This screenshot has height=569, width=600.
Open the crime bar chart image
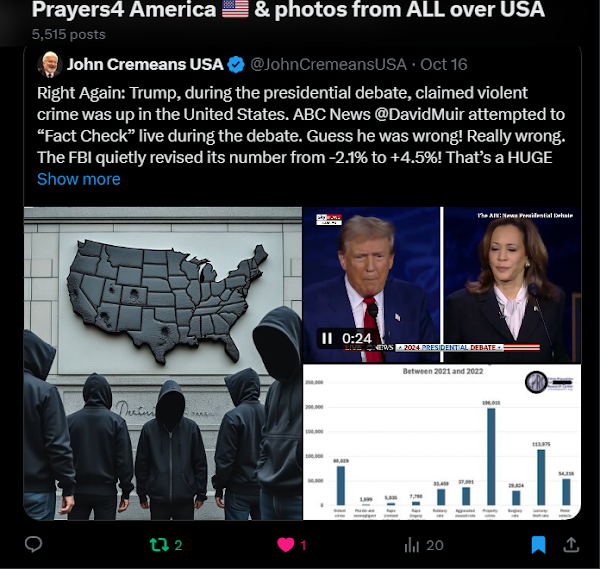click(x=442, y=442)
